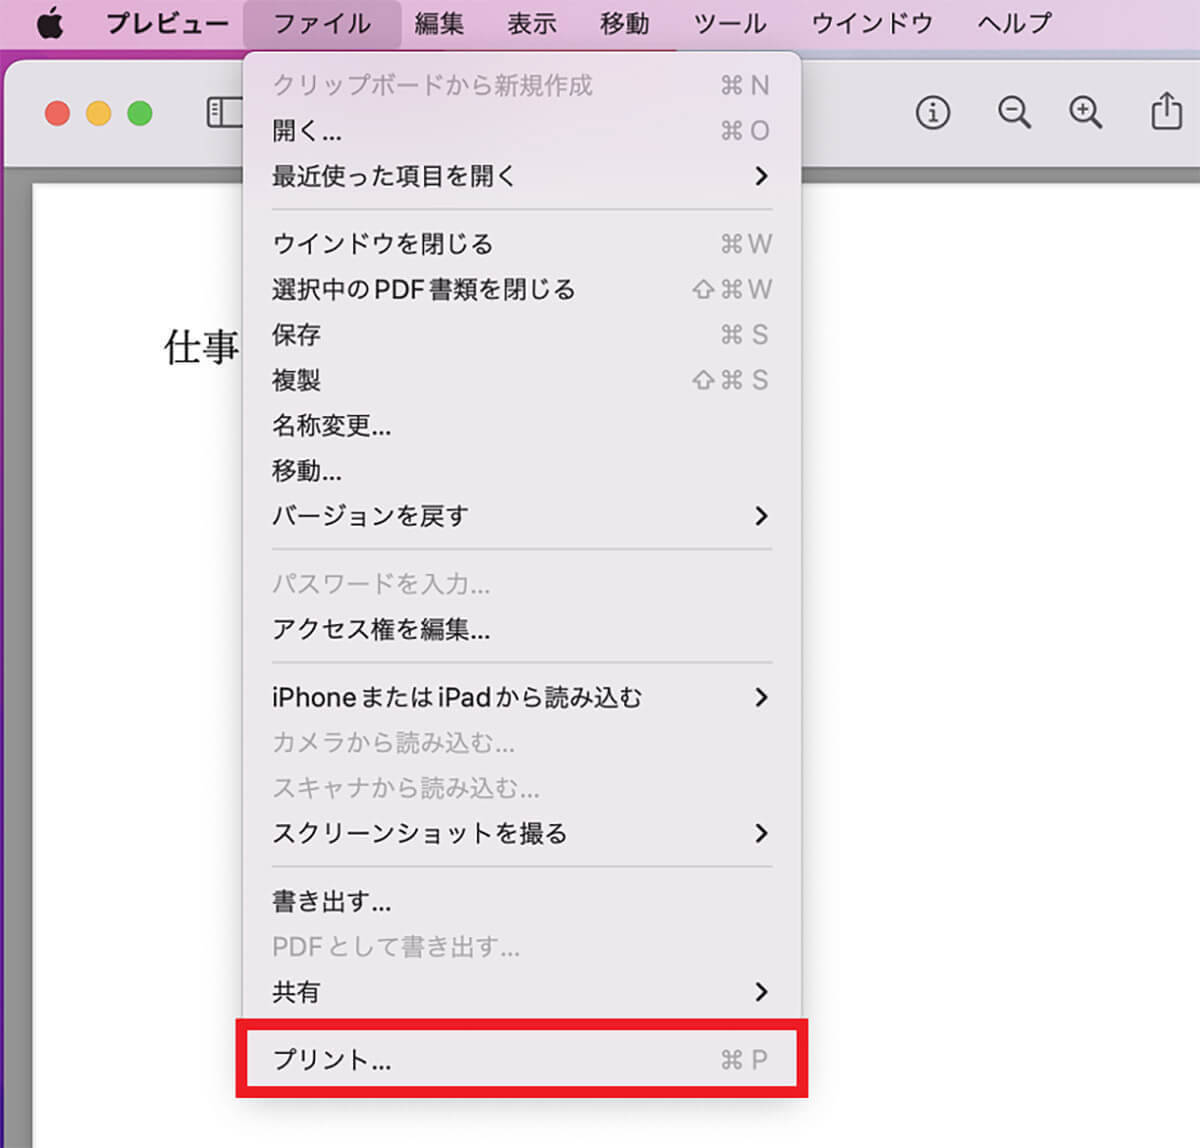Open the share toolbar icon
Image resolution: width=1200 pixels, height=1148 pixels.
(x=1166, y=111)
